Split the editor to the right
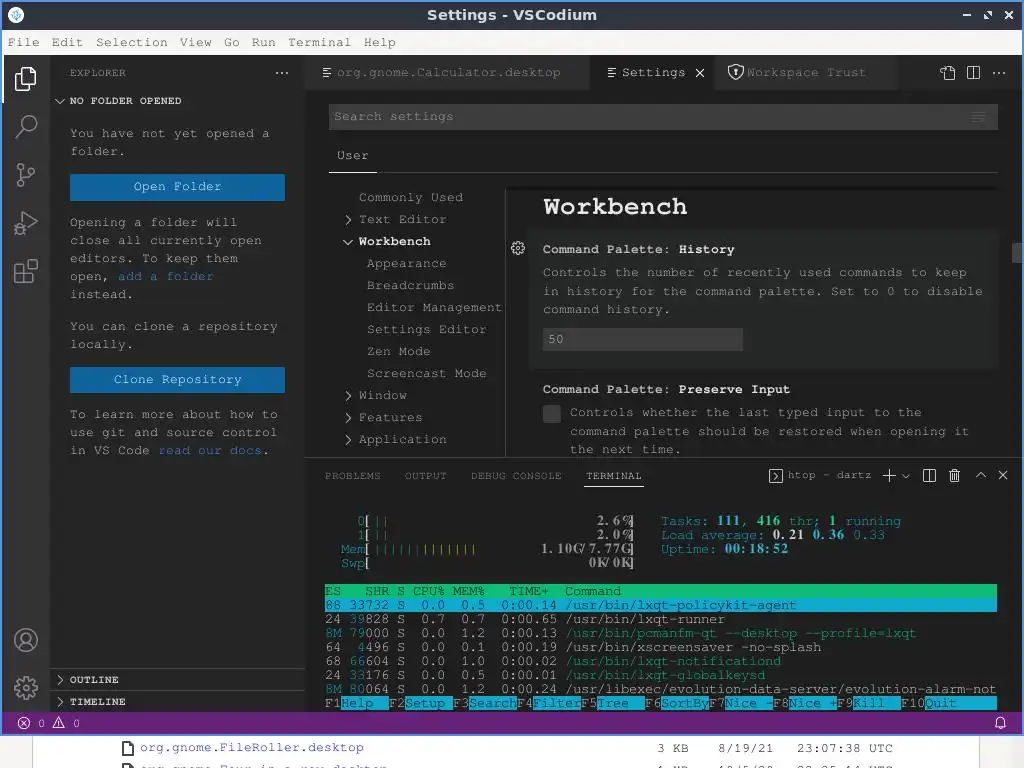 coord(973,72)
